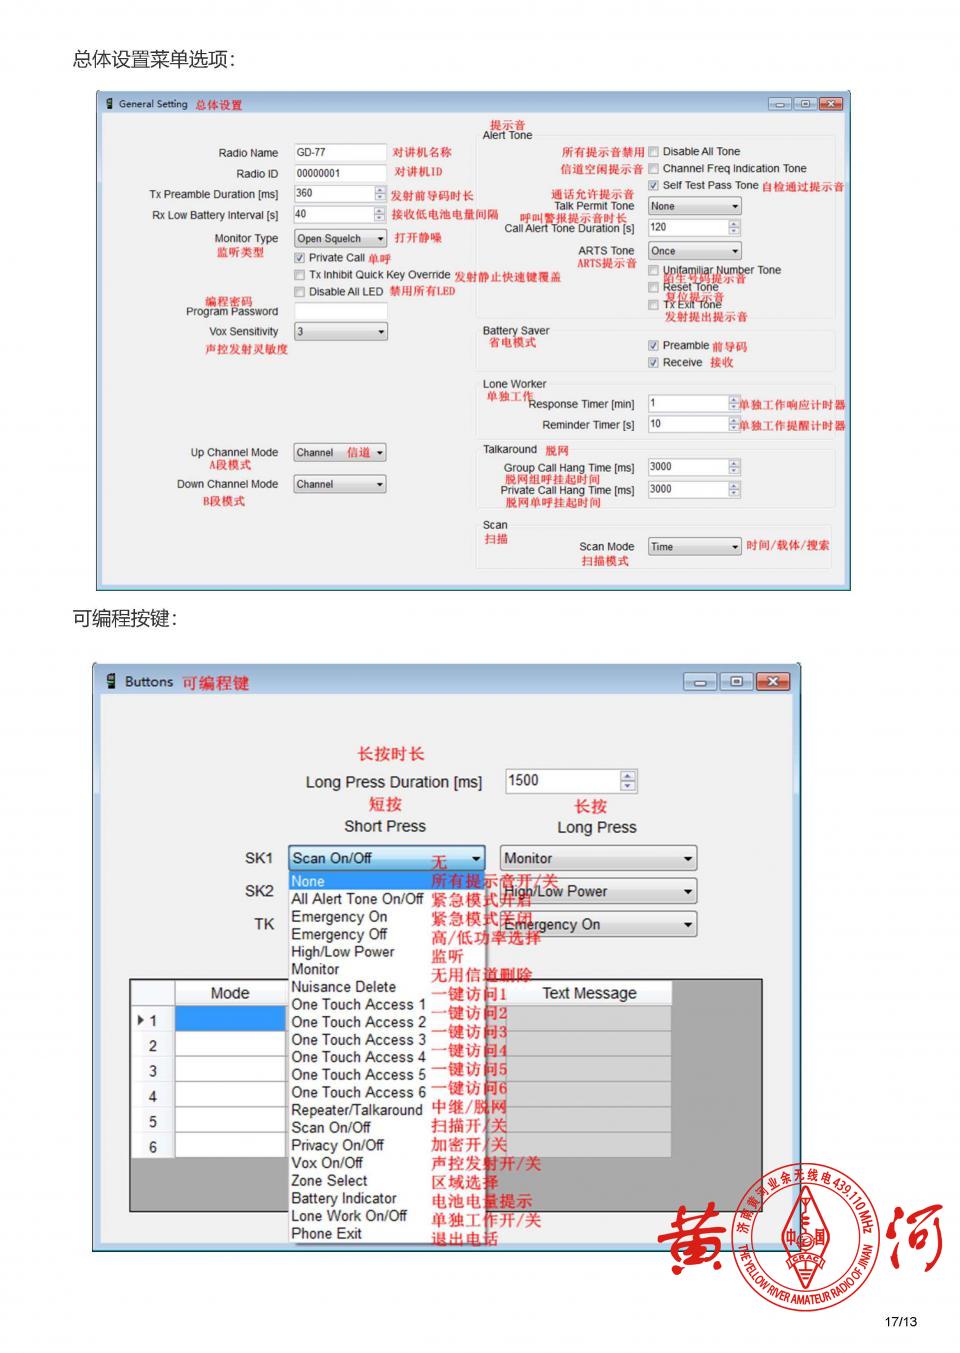Image resolution: width=960 pixels, height=1353 pixels.
Task: Click the Text Message column header
Action: point(589,993)
